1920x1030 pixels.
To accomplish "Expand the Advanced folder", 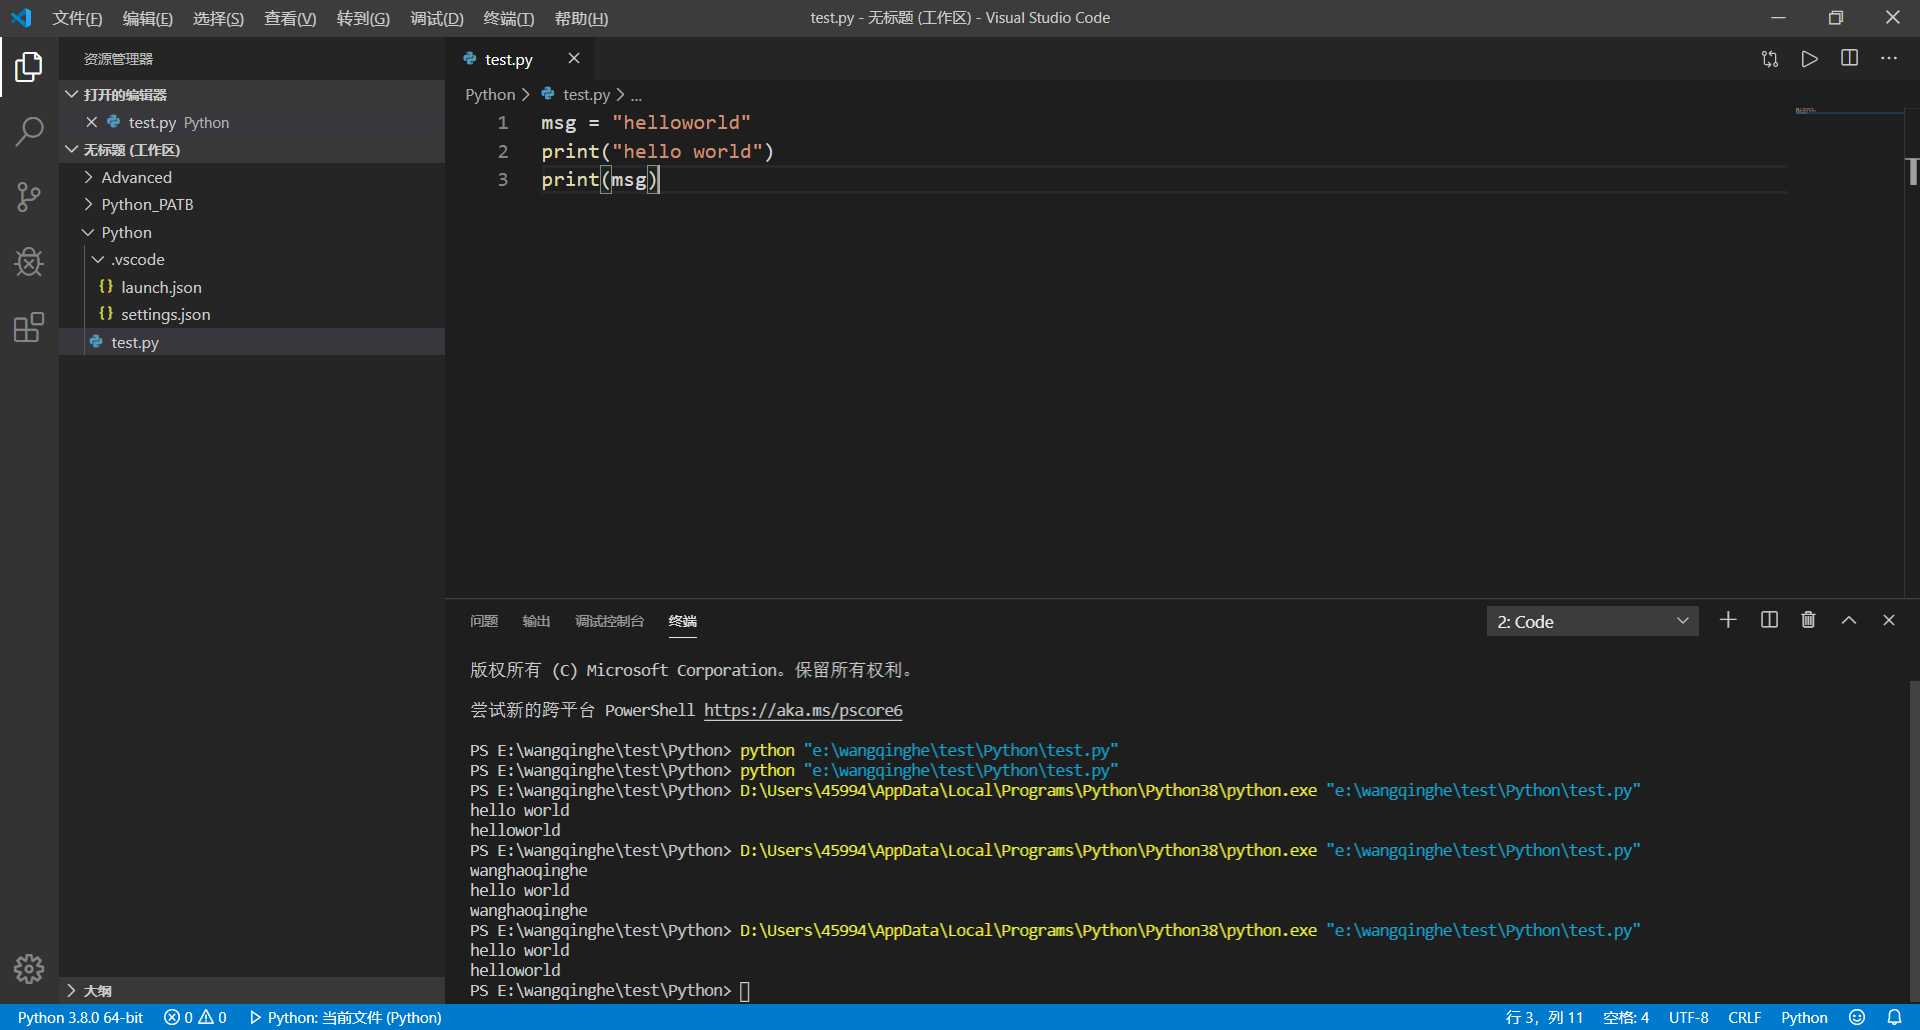I will 136,177.
